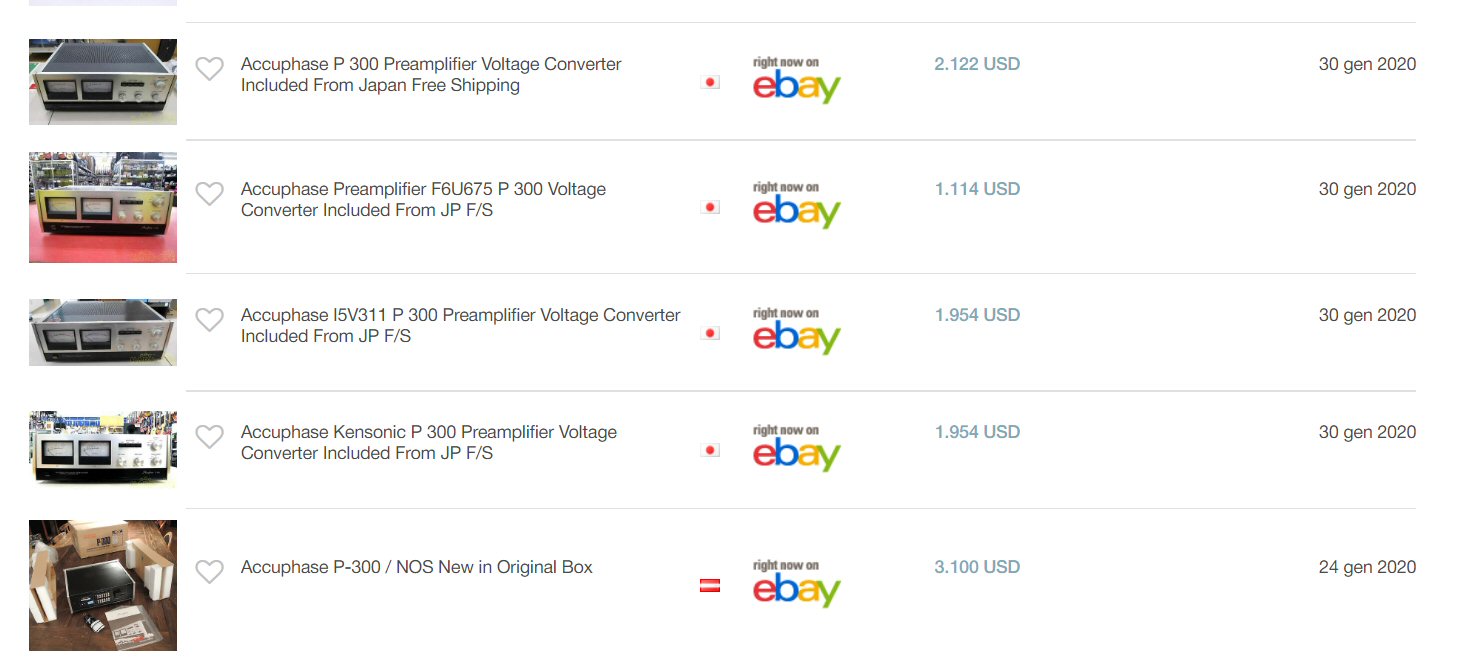Favorite the Accuphase P 300 2.122 USD listing heart
This screenshot has height=660, width=1472.
(x=209, y=69)
